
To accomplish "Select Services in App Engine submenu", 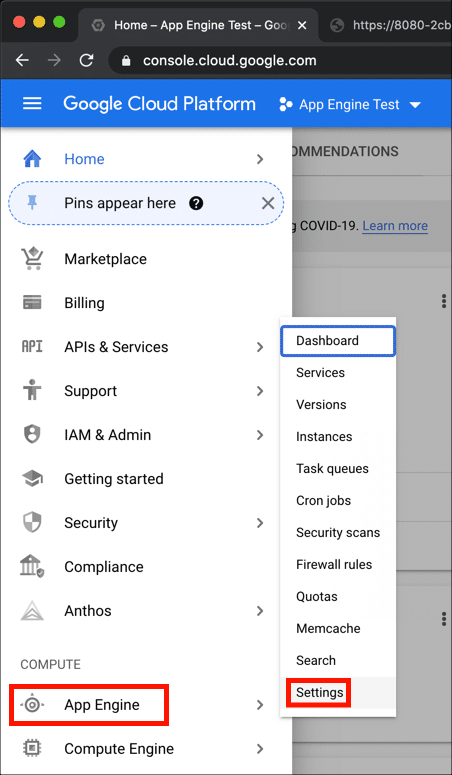I will [x=338, y=373].
